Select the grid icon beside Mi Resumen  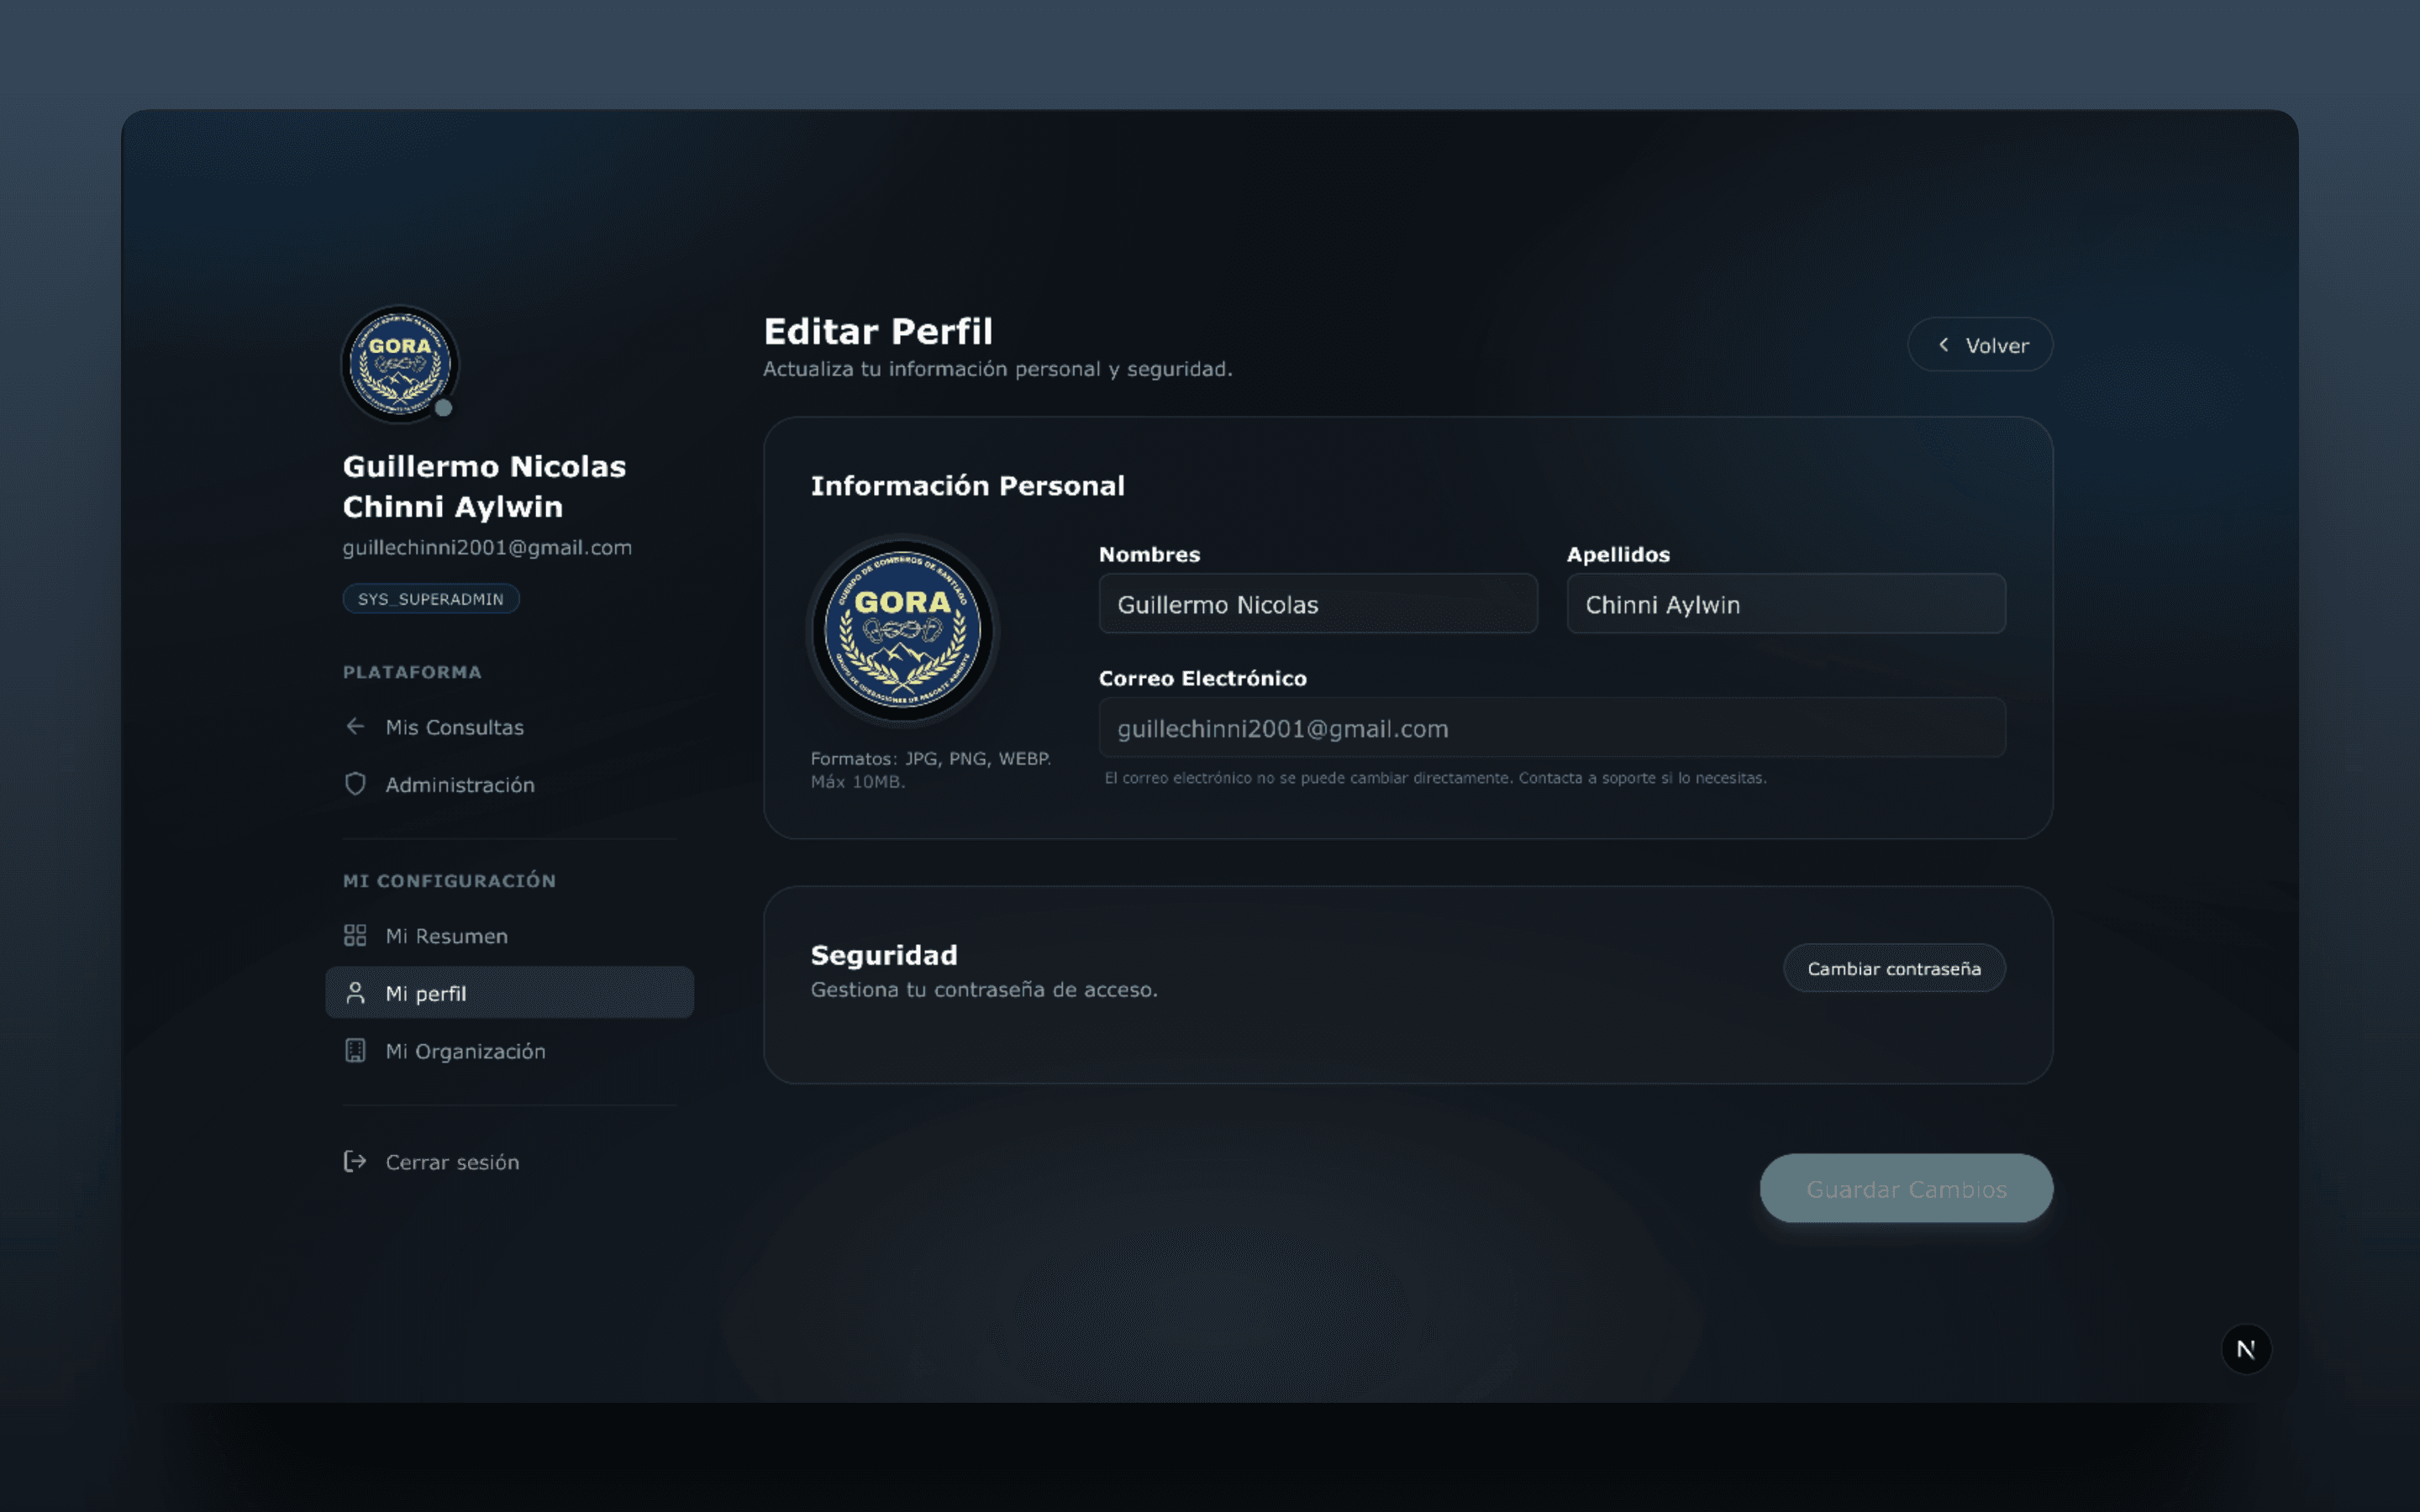tap(356, 935)
